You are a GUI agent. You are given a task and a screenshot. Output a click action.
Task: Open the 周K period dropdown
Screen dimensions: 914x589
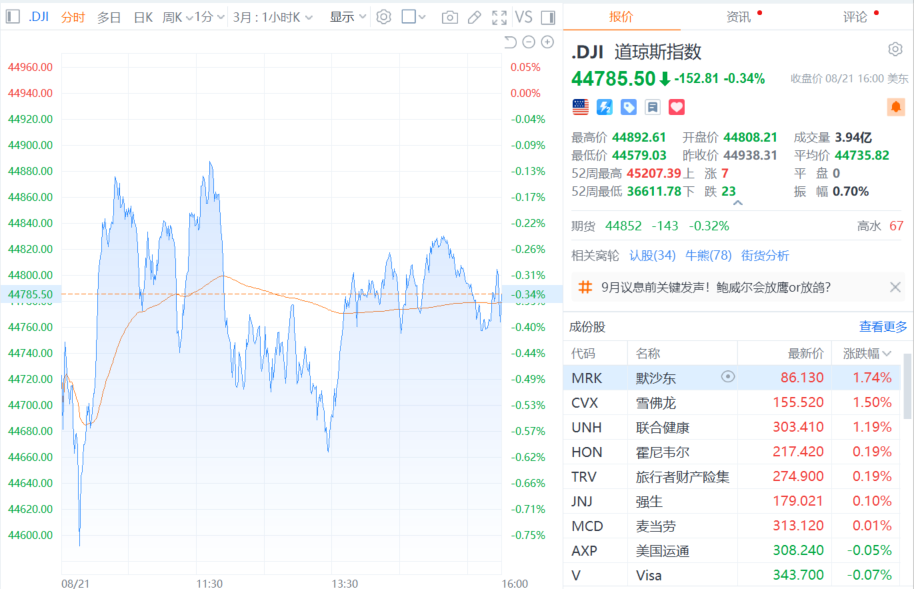tap(177, 17)
